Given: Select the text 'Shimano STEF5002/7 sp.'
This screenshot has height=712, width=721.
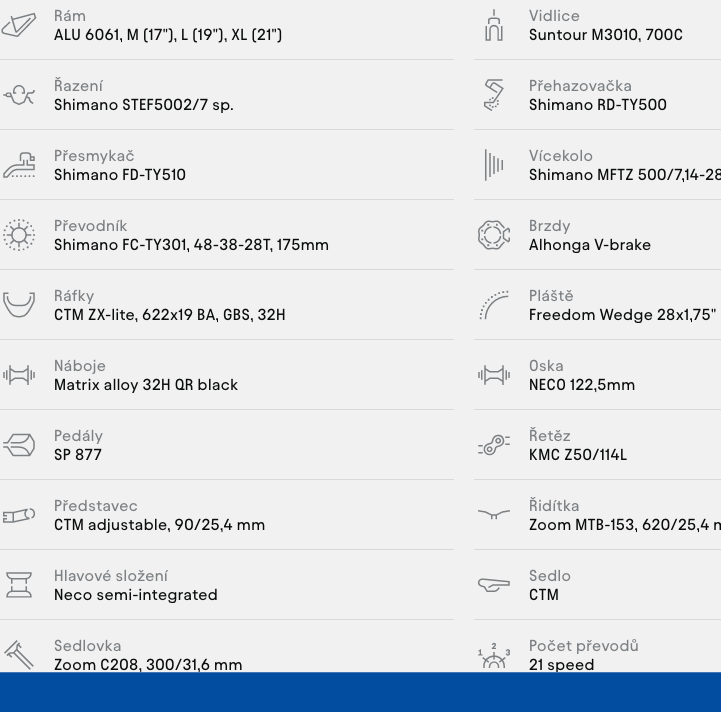Looking at the screenshot, I should (x=143, y=105).
